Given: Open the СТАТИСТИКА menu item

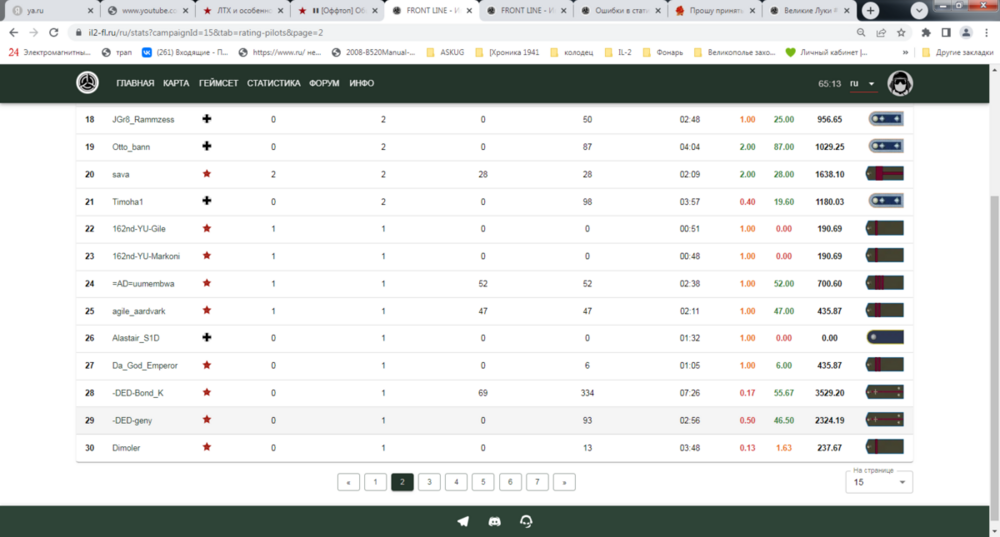Looking at the screenshot, I should (273, 83).
